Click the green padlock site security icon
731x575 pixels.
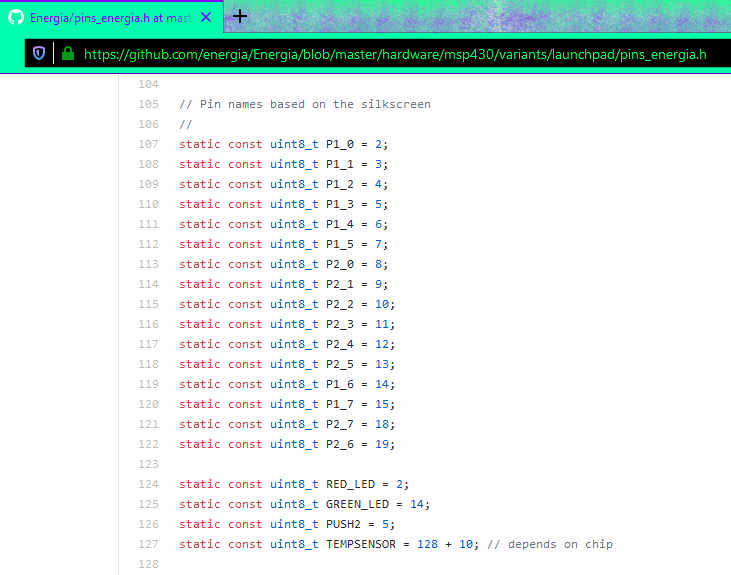click(x=67, y=53)
